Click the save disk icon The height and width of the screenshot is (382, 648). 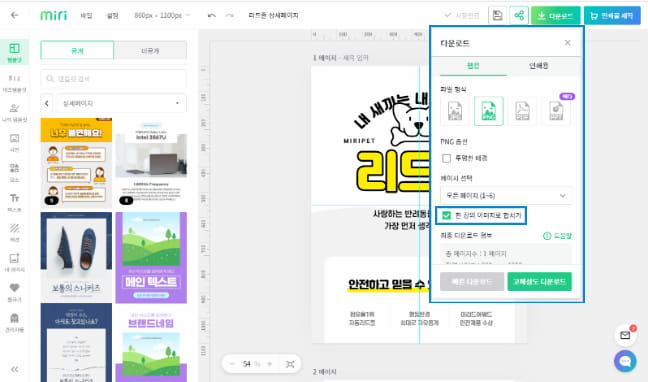click(498, 16)
